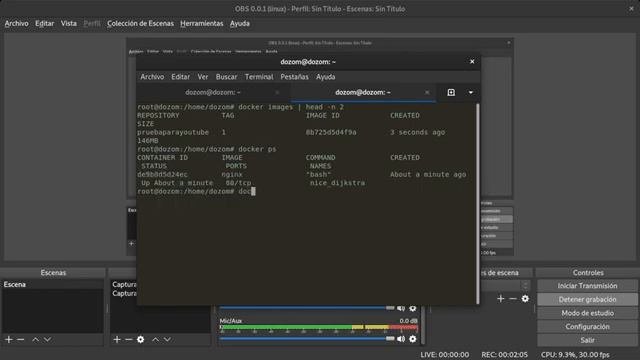Open the terminal Editar menu
This screenshot has width=640, height=360.
pyautogui.click(x=180, y=77)
